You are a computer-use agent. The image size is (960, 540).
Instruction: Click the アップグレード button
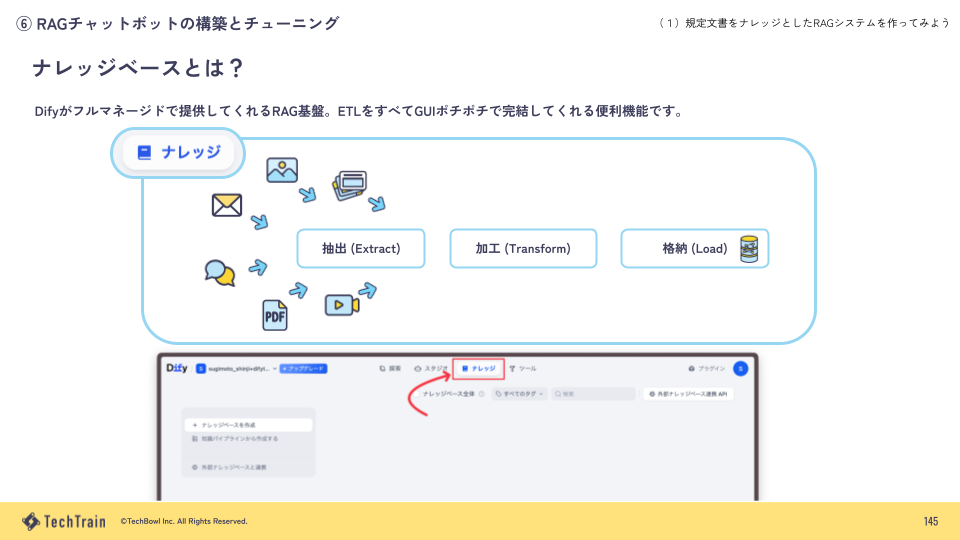click(303, 368)
